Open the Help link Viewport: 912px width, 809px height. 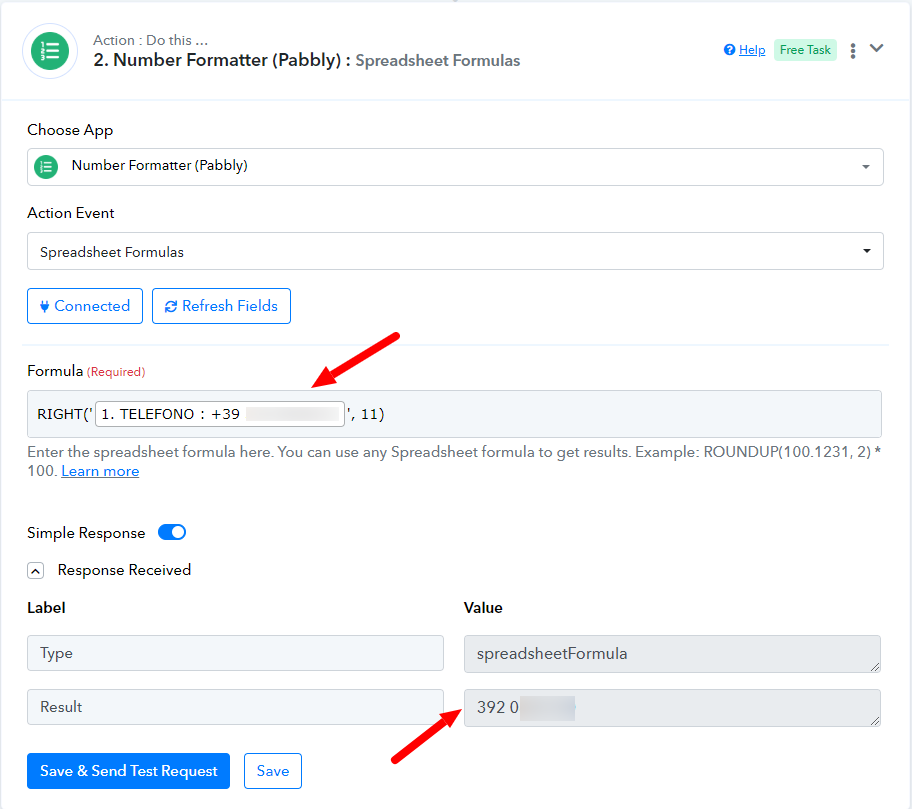pyautogui.click(x=751, y=50)
